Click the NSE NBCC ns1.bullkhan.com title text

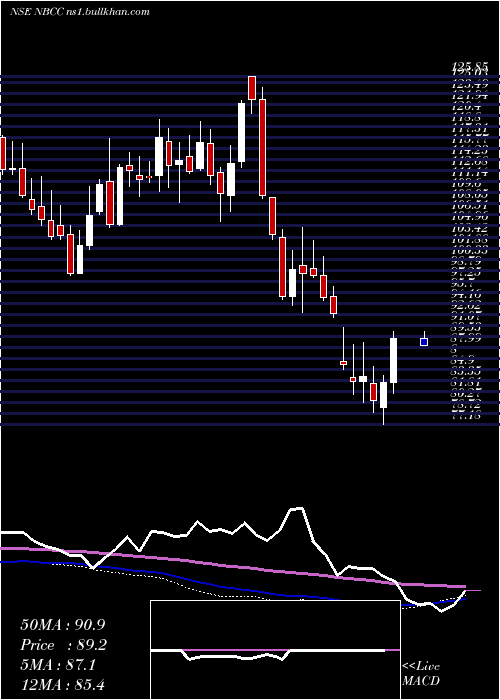point(79,12)
